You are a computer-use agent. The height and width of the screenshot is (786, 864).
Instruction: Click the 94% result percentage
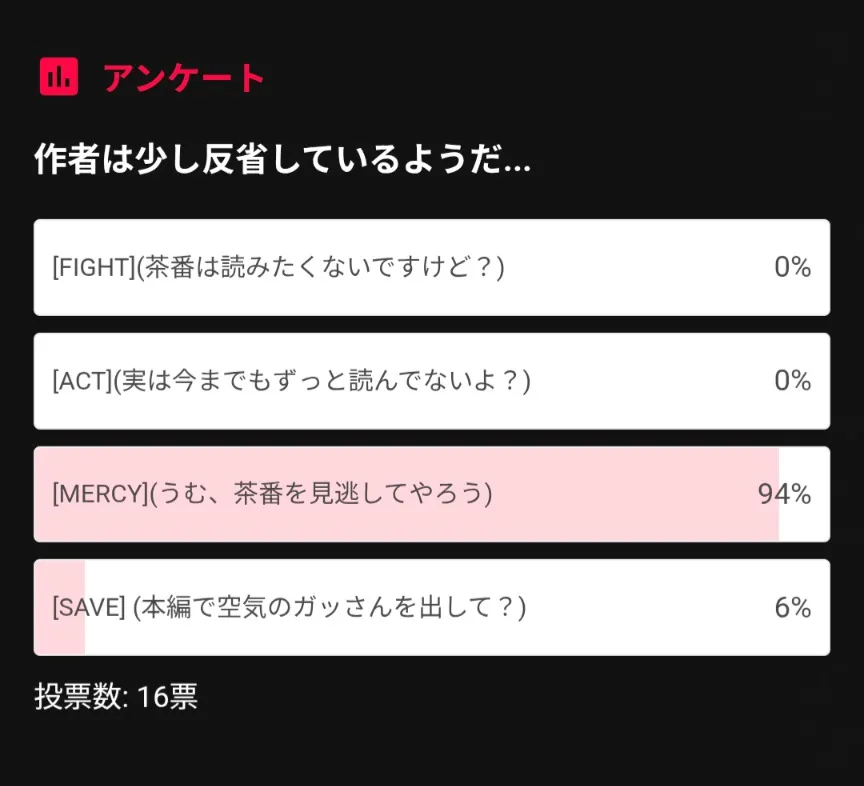(784, 494)
